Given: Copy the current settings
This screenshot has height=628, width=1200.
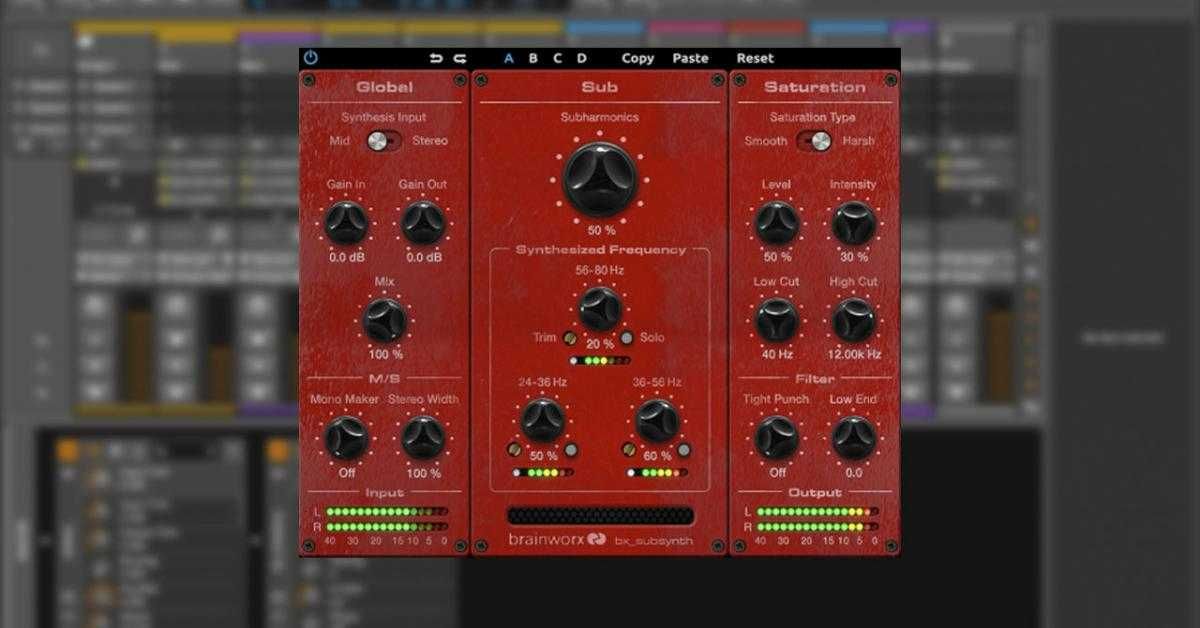Looking at the screenshot, I should (x=638, y=58).
